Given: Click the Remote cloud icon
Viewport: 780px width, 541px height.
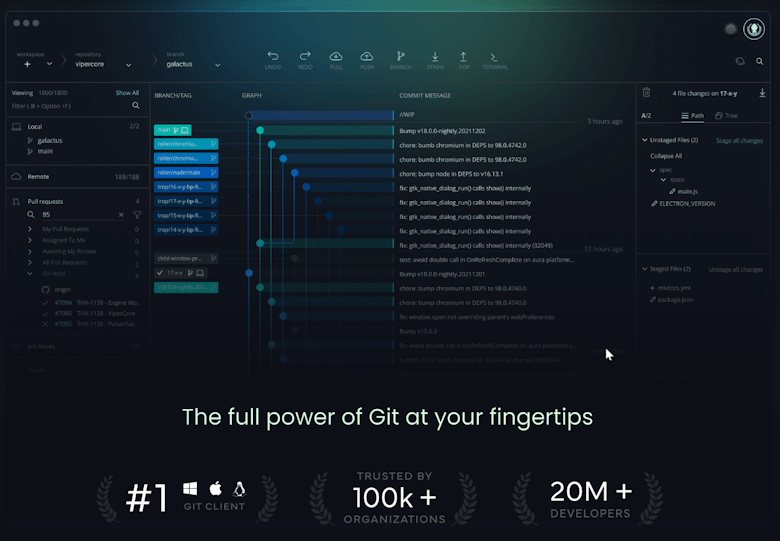Looking at the screenshot, I should tap(16, 177).
